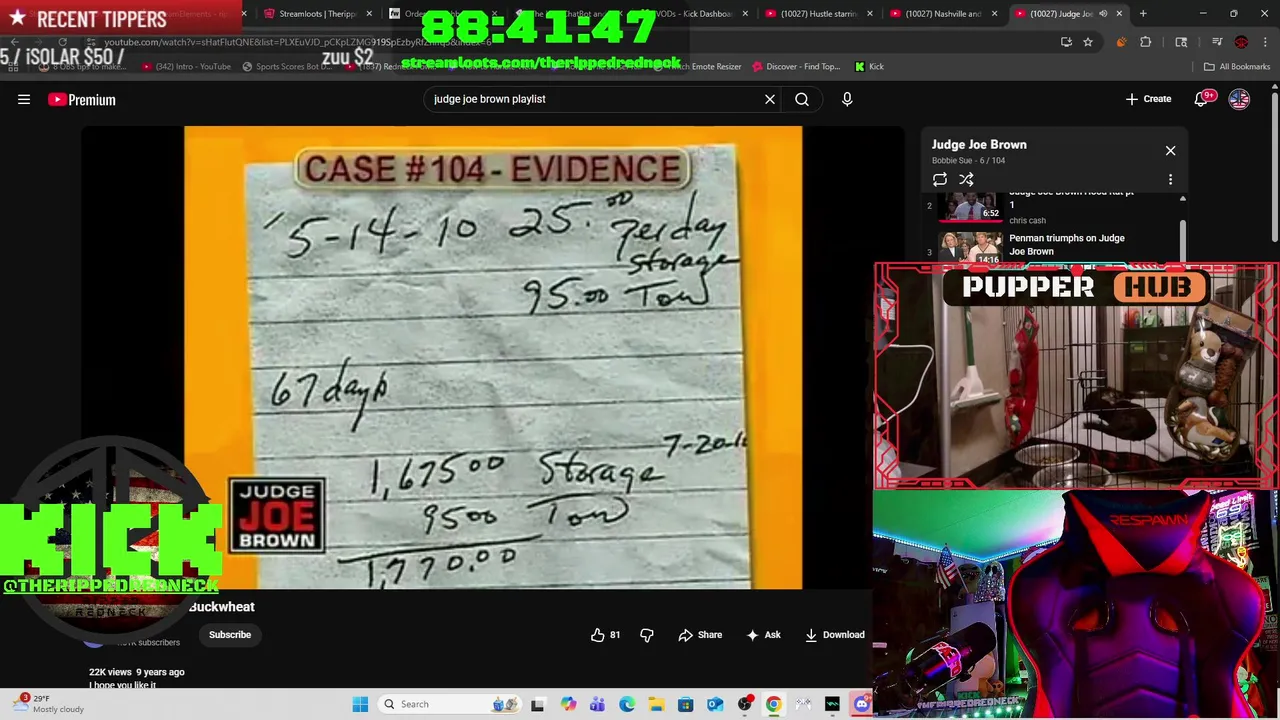Open the '(342) Intro - YouTube' bookmark
The image size is (1280, 720).
pos(187,67)
